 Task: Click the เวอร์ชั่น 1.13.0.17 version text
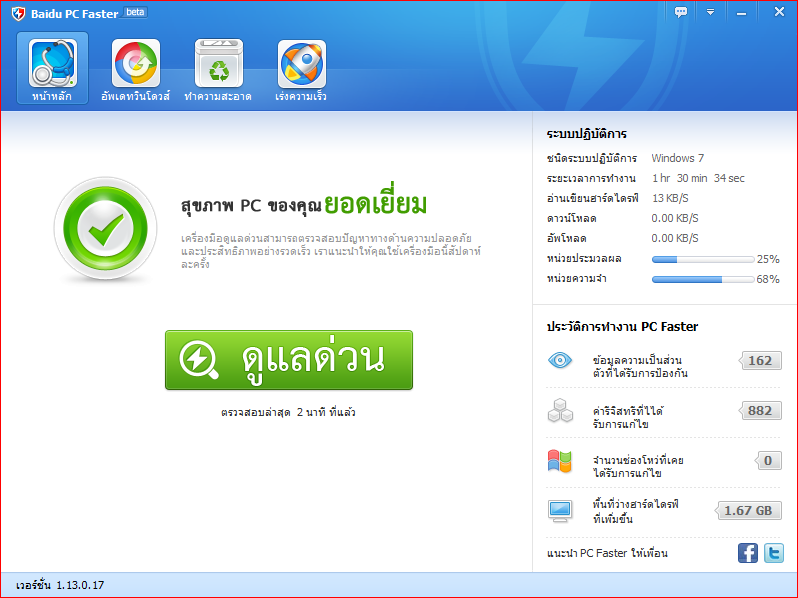(60, 585)
